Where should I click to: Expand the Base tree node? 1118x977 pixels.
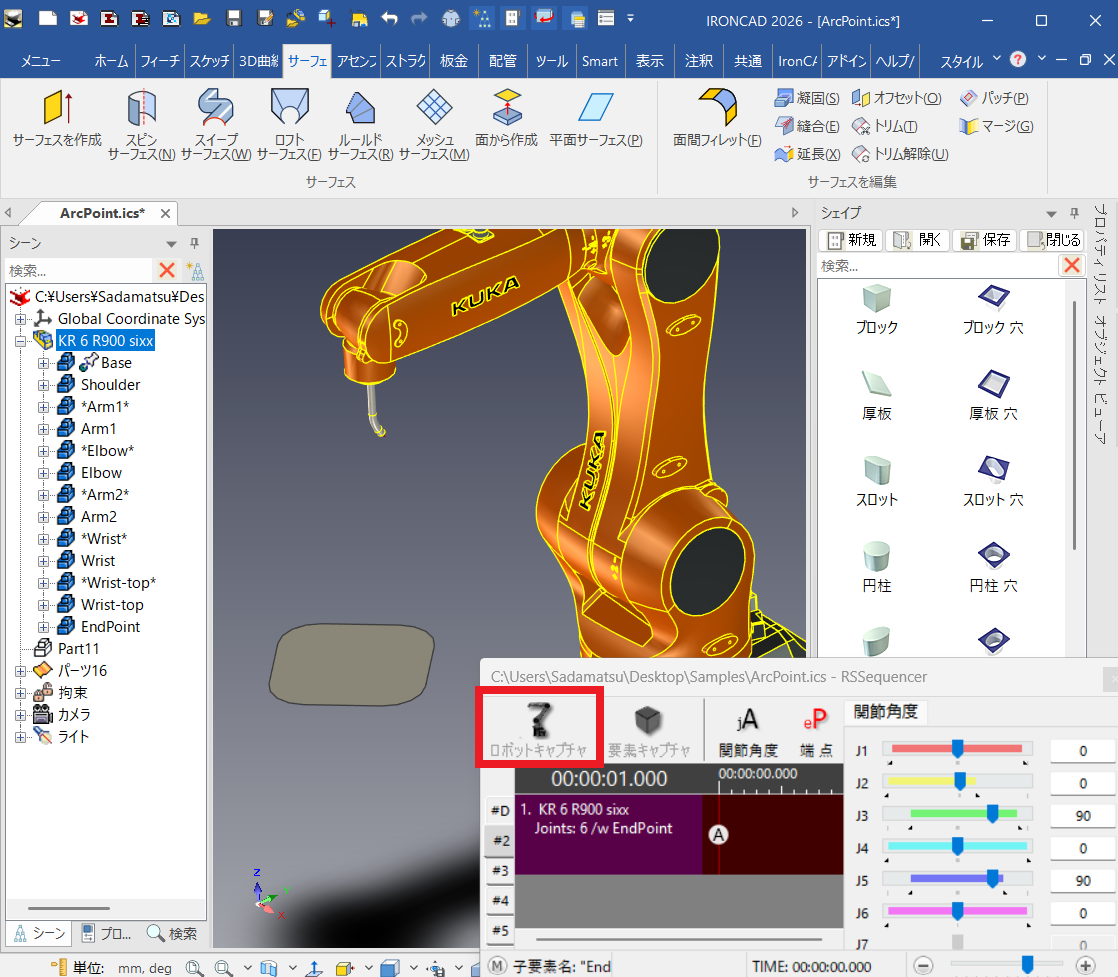[43, 363]
